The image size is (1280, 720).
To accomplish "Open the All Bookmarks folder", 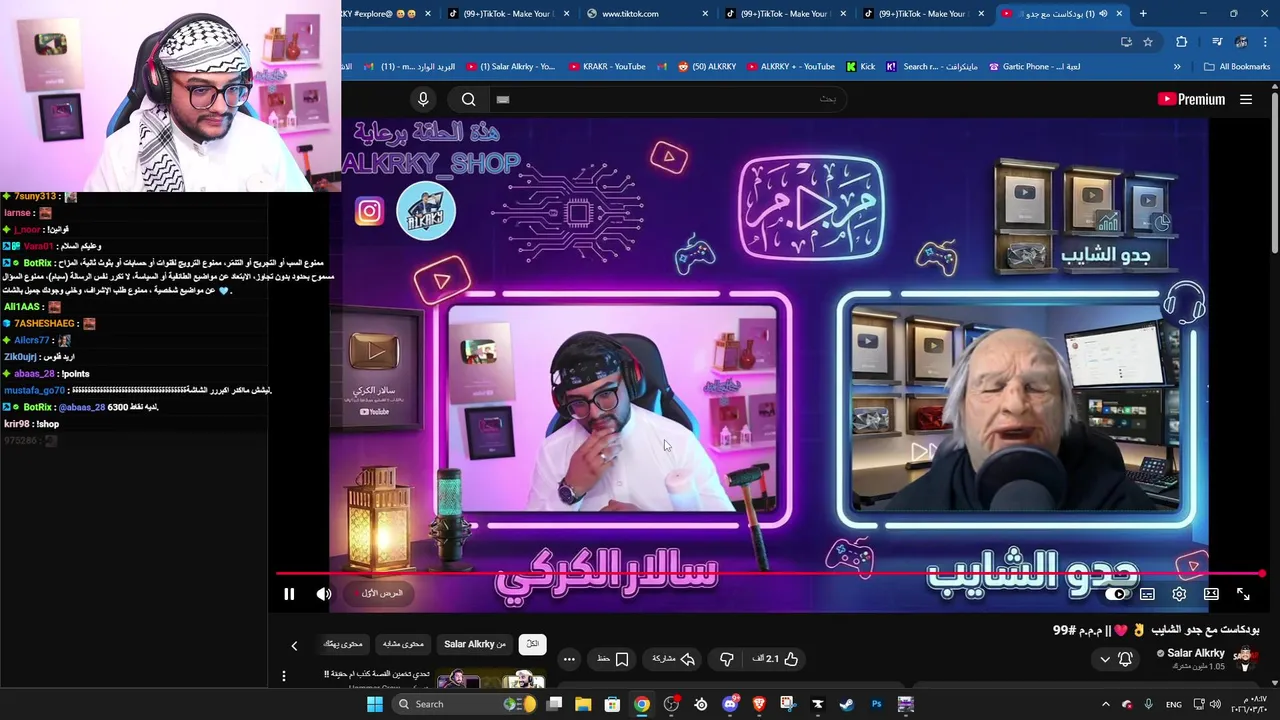I will click(1237, 67).
